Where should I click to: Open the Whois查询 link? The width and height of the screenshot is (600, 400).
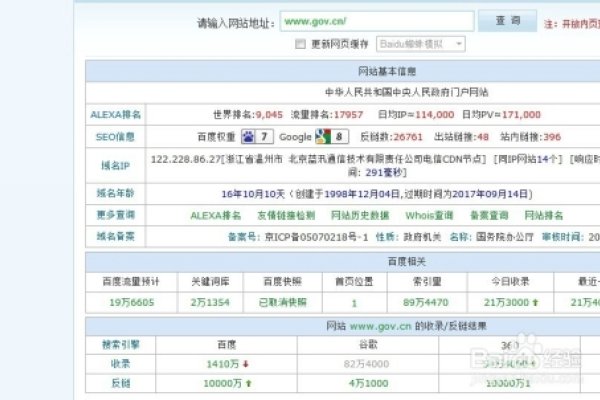429,216
